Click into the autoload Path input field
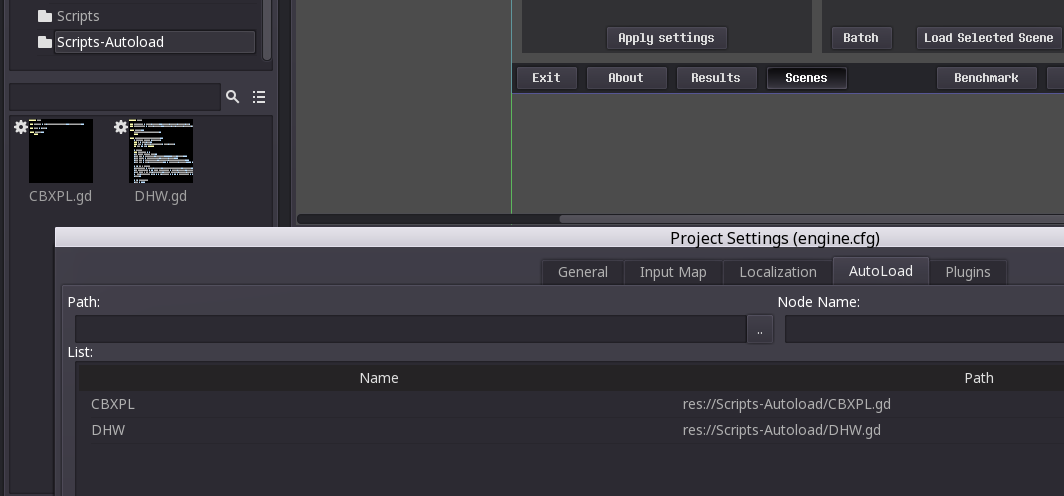 [411, 330]
